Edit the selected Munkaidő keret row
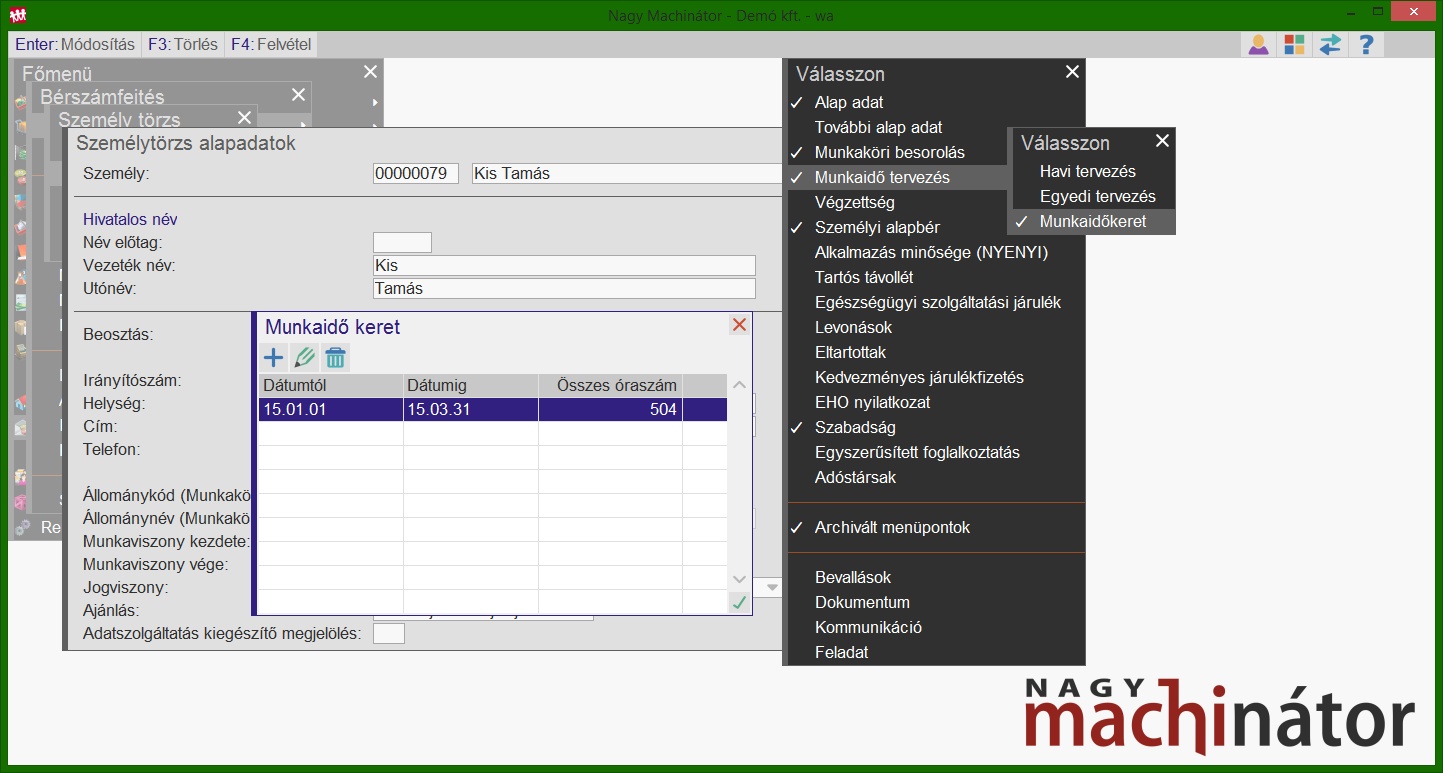1443x773 pixels. click(x=305, y=357)
